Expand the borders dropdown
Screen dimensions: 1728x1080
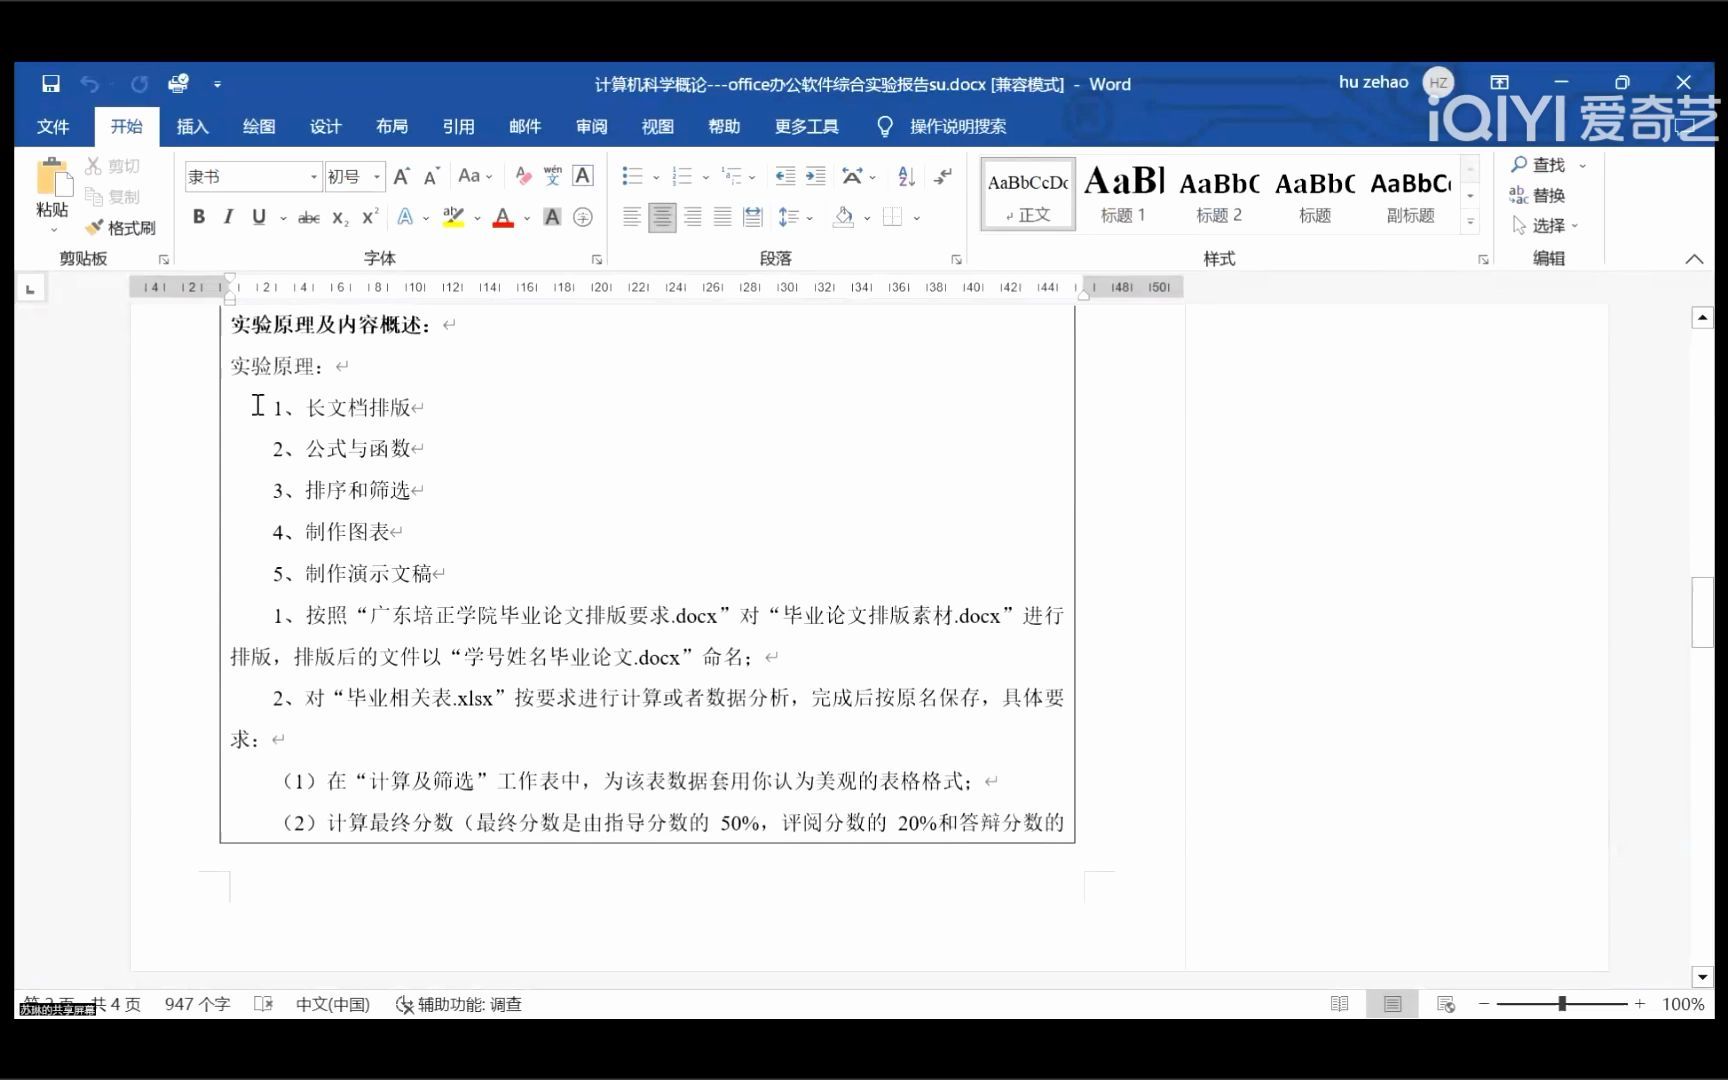tap(916, 218)
